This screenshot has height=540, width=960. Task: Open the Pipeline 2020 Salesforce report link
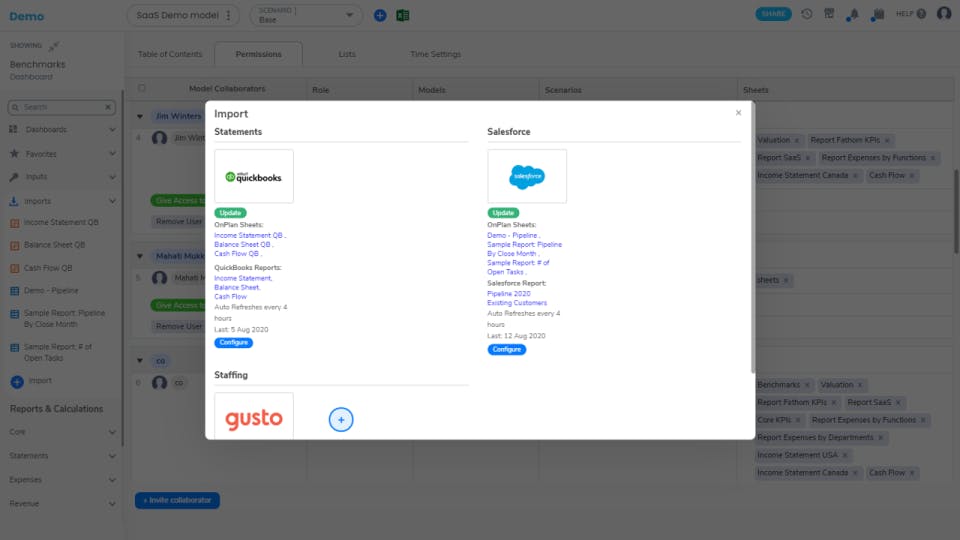tap(509, 294)
